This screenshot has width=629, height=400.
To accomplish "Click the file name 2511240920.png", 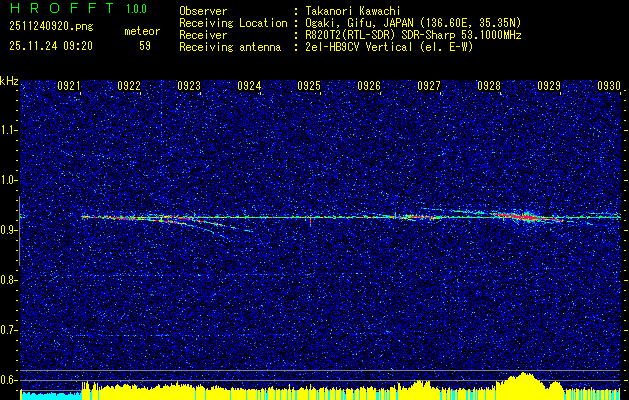I will click(x=51, y=27).
